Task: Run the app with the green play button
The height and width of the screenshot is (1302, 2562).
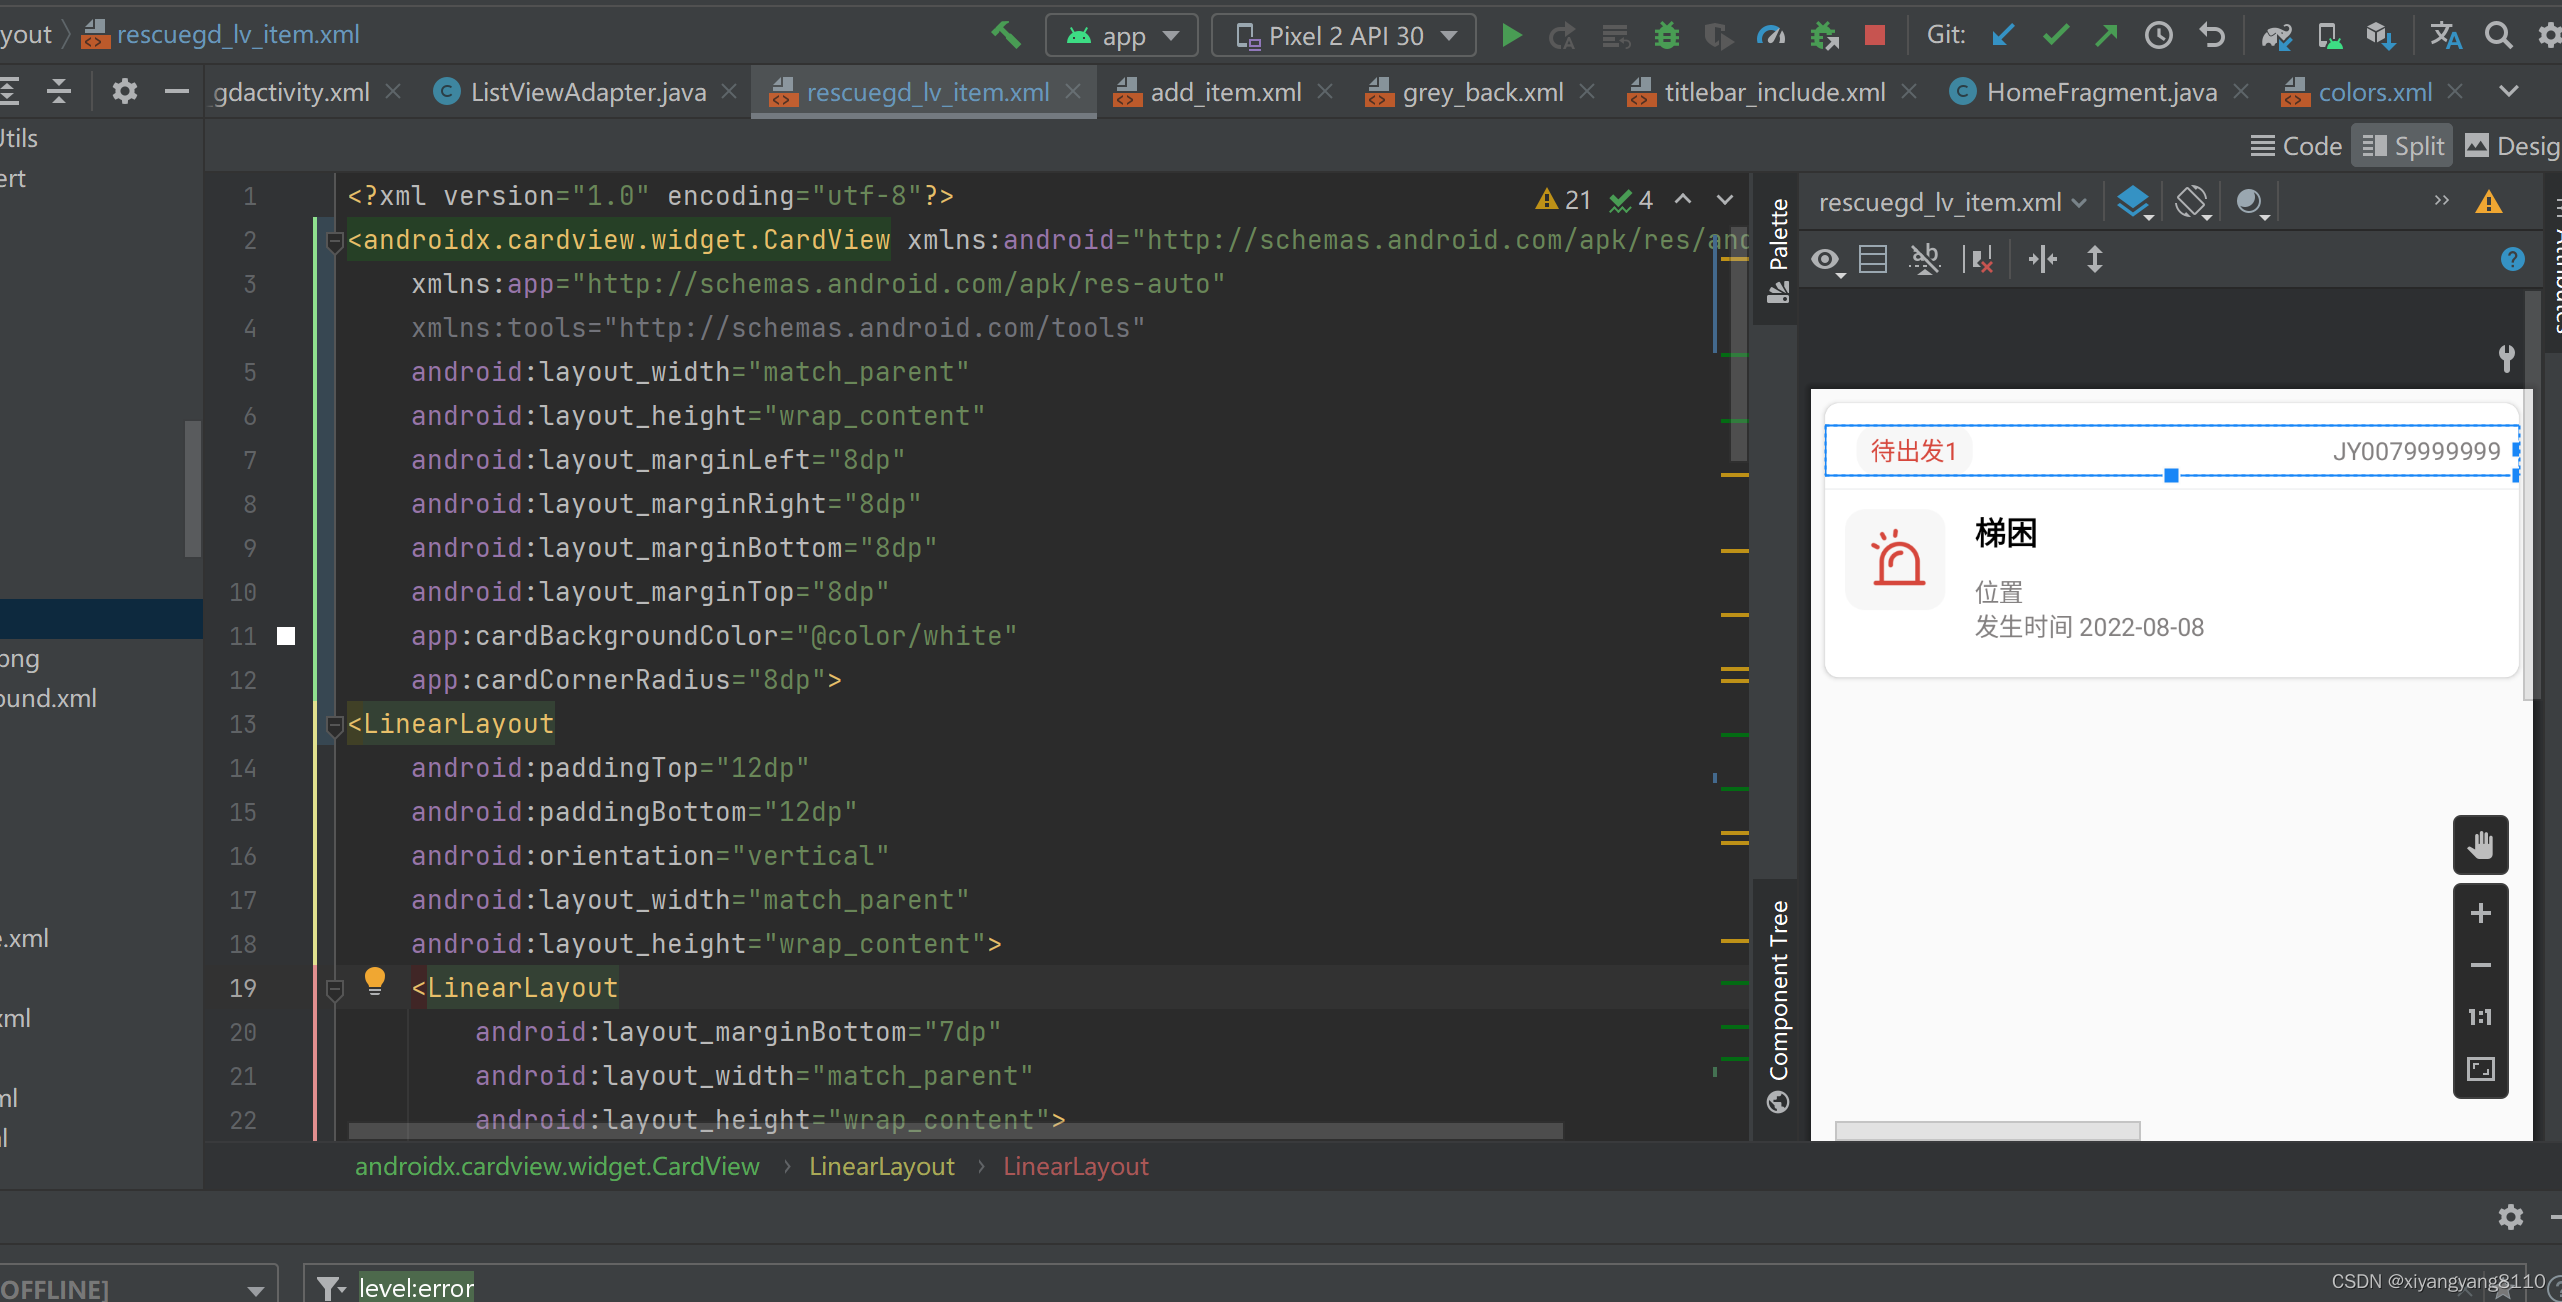Action: pos(1511,36)
